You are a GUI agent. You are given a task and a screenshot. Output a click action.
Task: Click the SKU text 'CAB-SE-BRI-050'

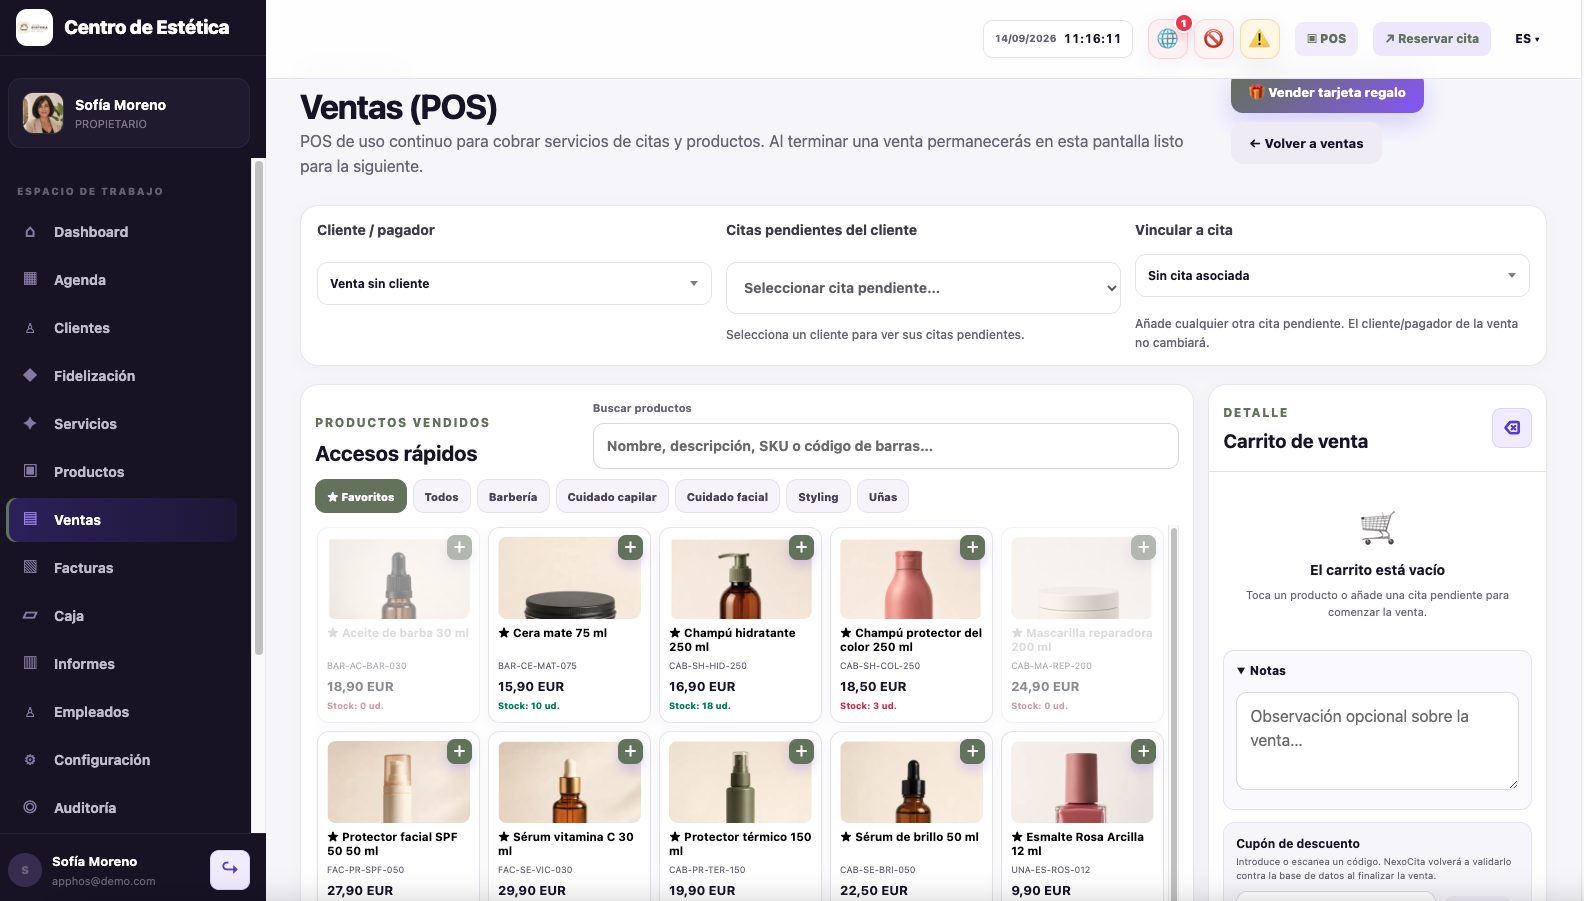point(877,870)
